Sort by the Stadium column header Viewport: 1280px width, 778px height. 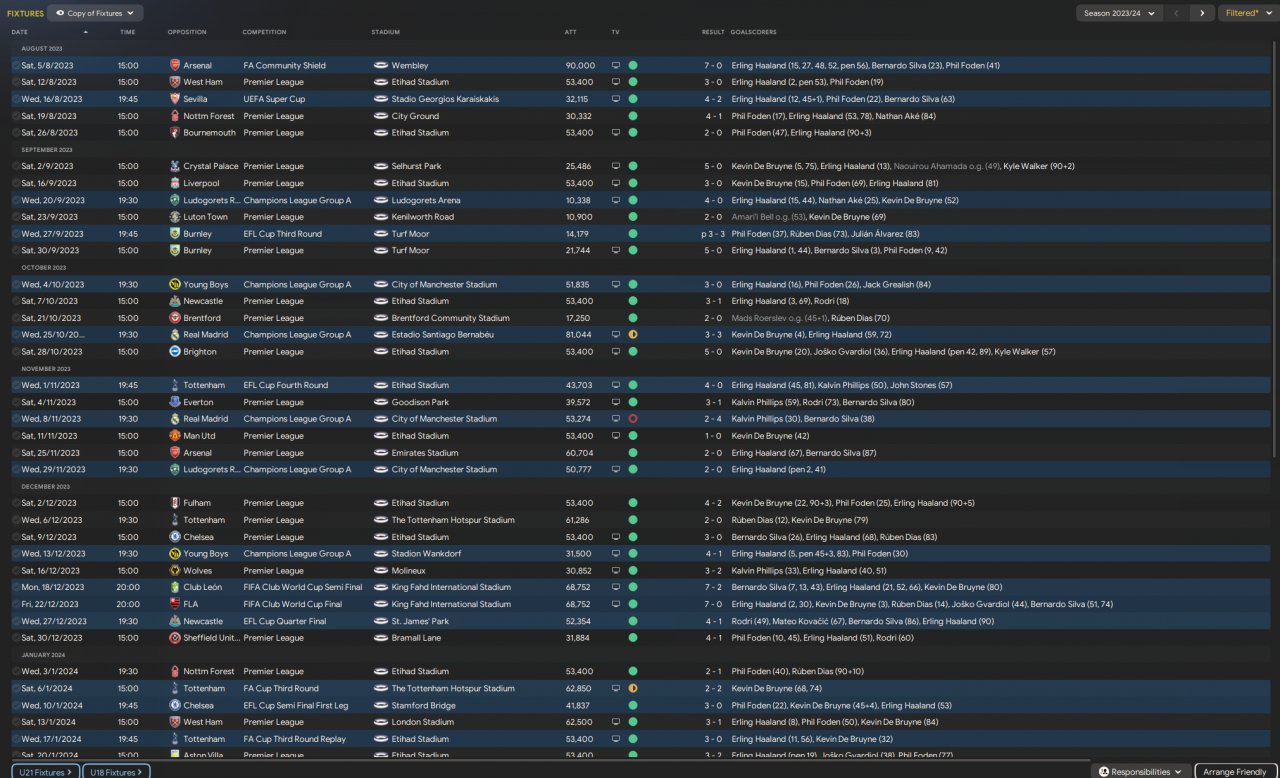[x=385, y=32]
